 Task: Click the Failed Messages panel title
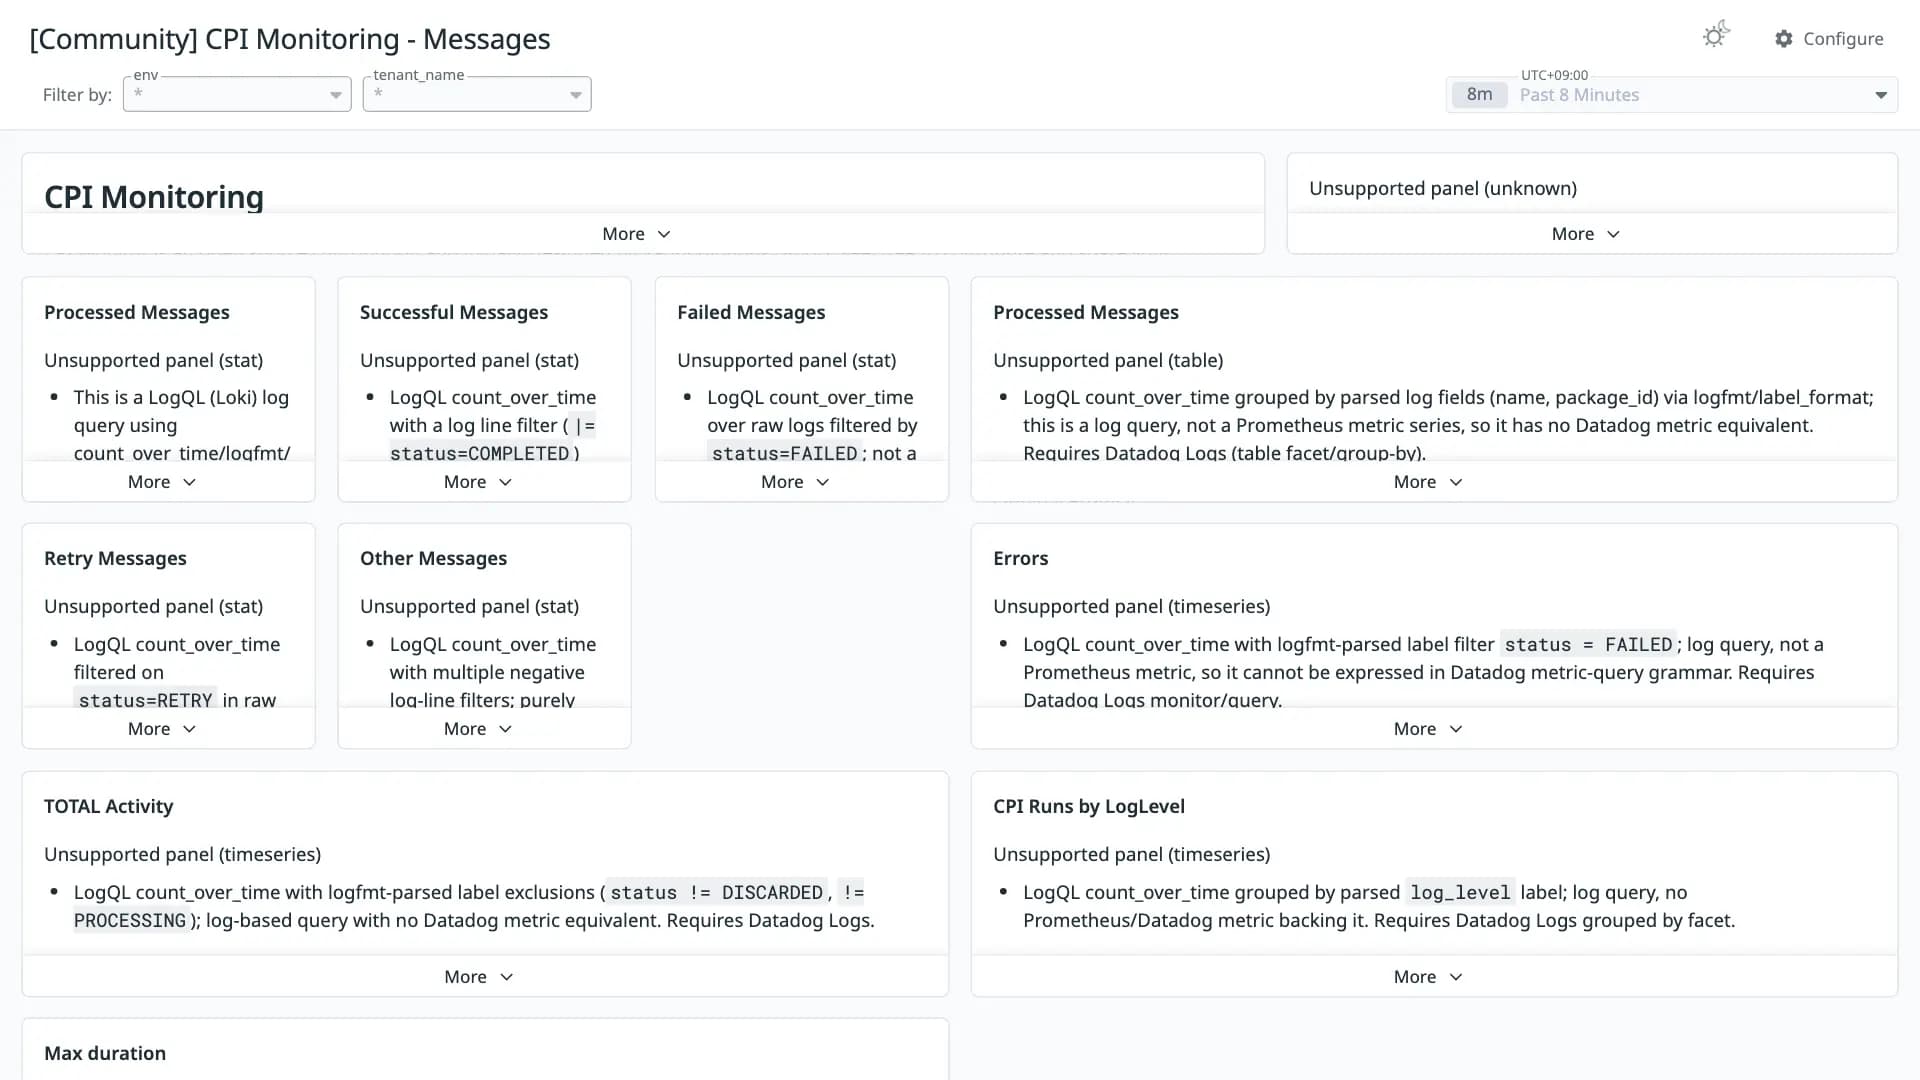(x=751, y=312)
